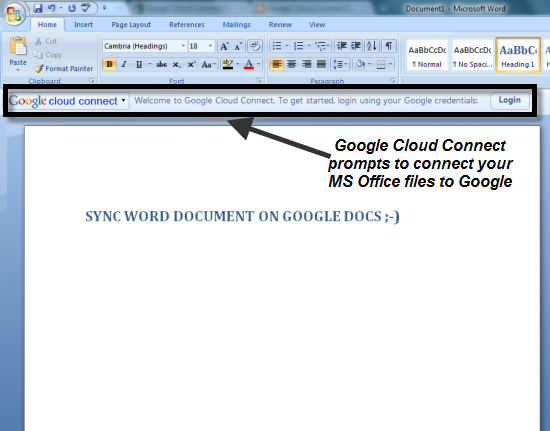Expand the Paste options arrow

pyautogui.click(x=18, y=70)
